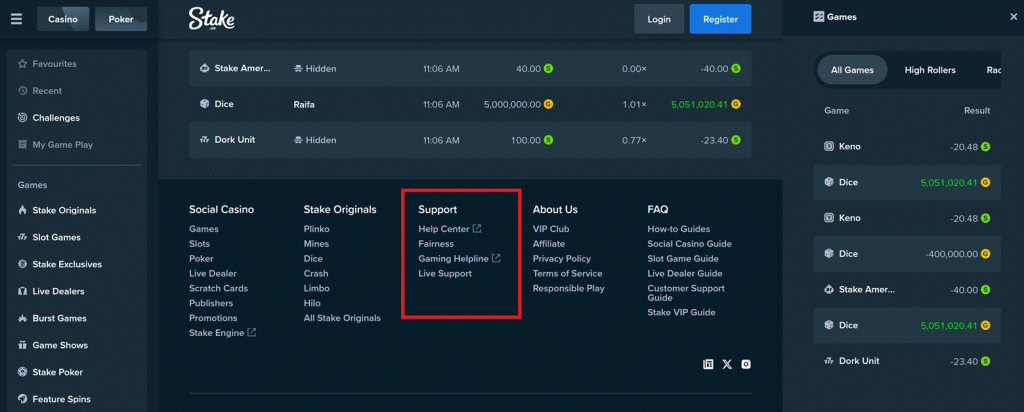Click the Dork Unit icon in Games panel
The width and height of the screenshot is (1024, 412).
829,361
